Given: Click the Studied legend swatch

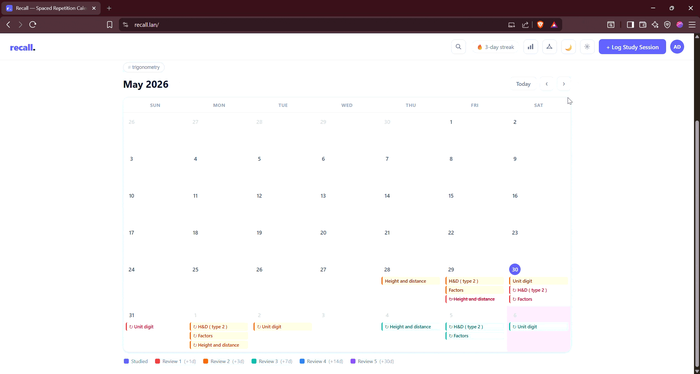Looking at the screenshot, I should 126,361.
